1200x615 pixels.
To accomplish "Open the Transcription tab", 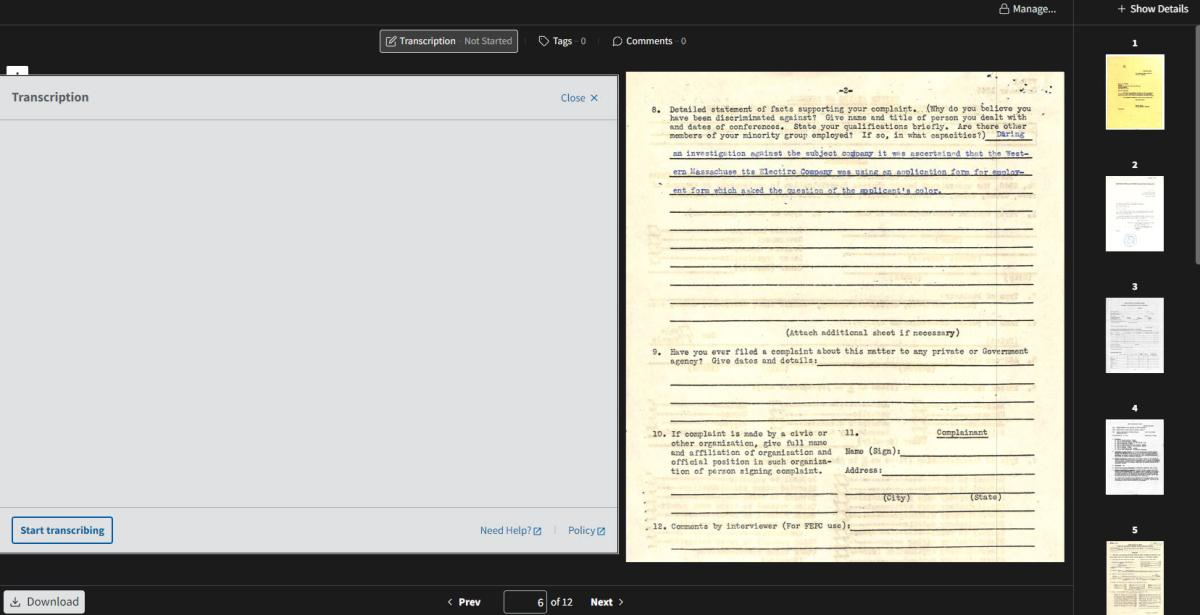I will click(x=448, y=41).
